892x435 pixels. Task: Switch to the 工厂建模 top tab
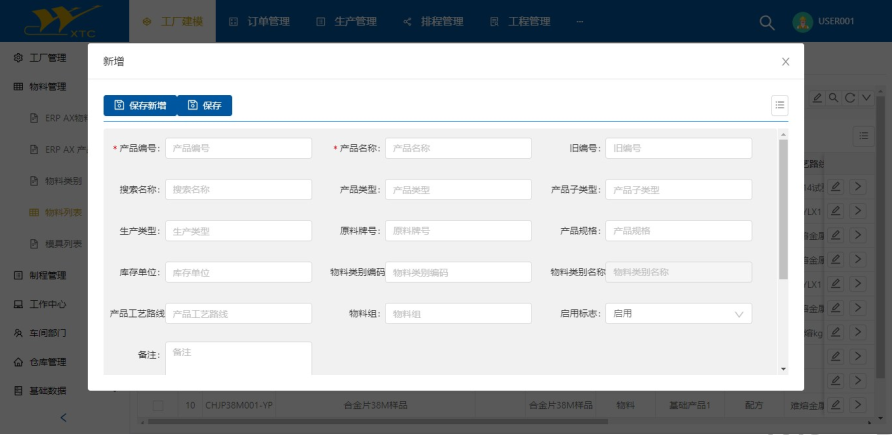click(172, 22)
